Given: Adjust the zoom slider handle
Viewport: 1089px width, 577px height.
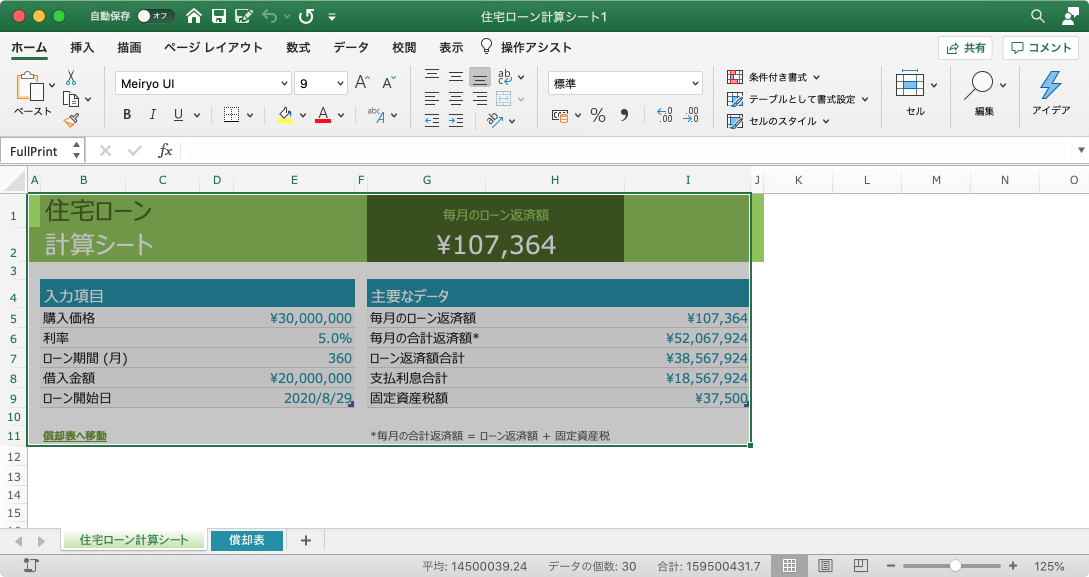Looking at the screenshot, I should click(956, 566).
